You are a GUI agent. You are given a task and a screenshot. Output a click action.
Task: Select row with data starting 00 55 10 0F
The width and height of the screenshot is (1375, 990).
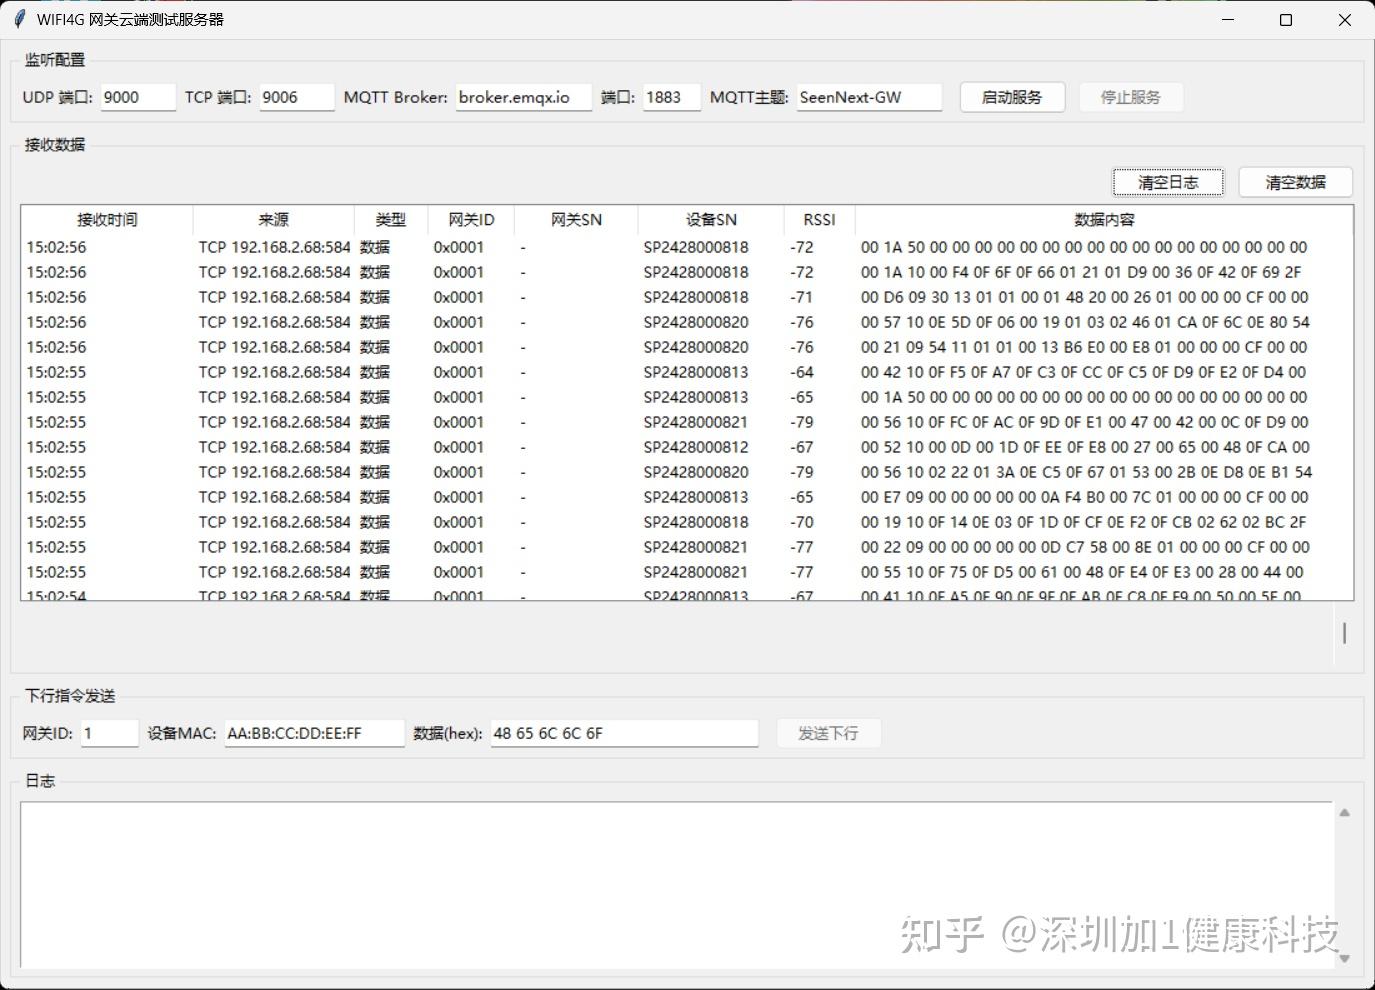[x=687, y=572]
